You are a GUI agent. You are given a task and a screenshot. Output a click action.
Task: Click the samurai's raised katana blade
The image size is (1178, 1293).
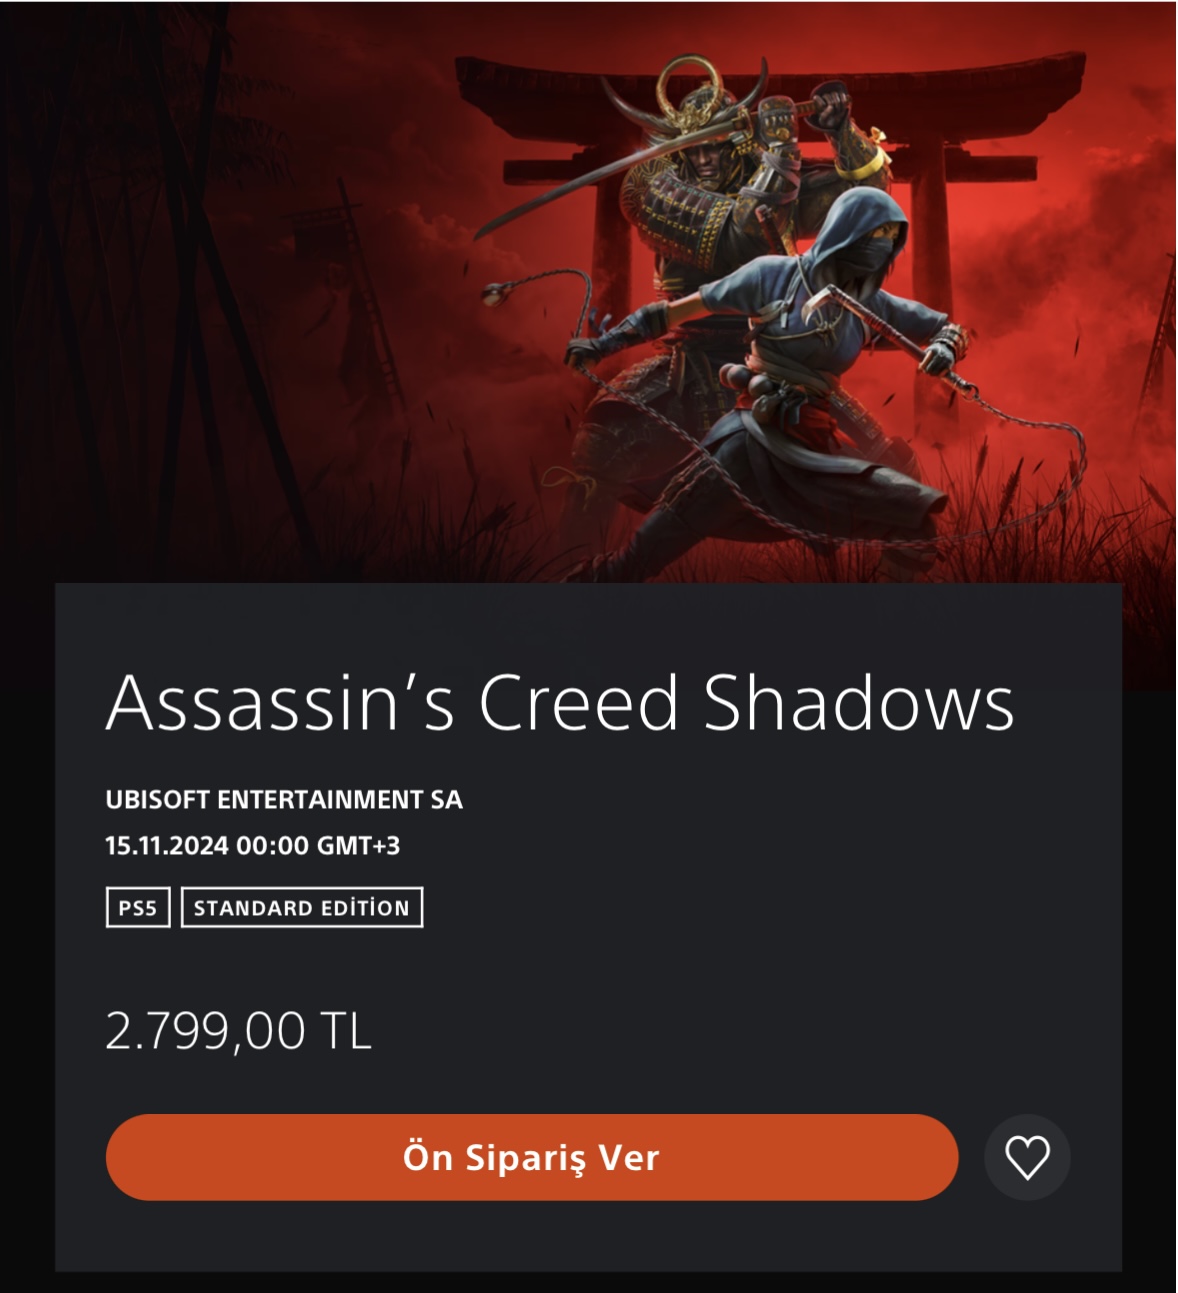coord(610,170)
